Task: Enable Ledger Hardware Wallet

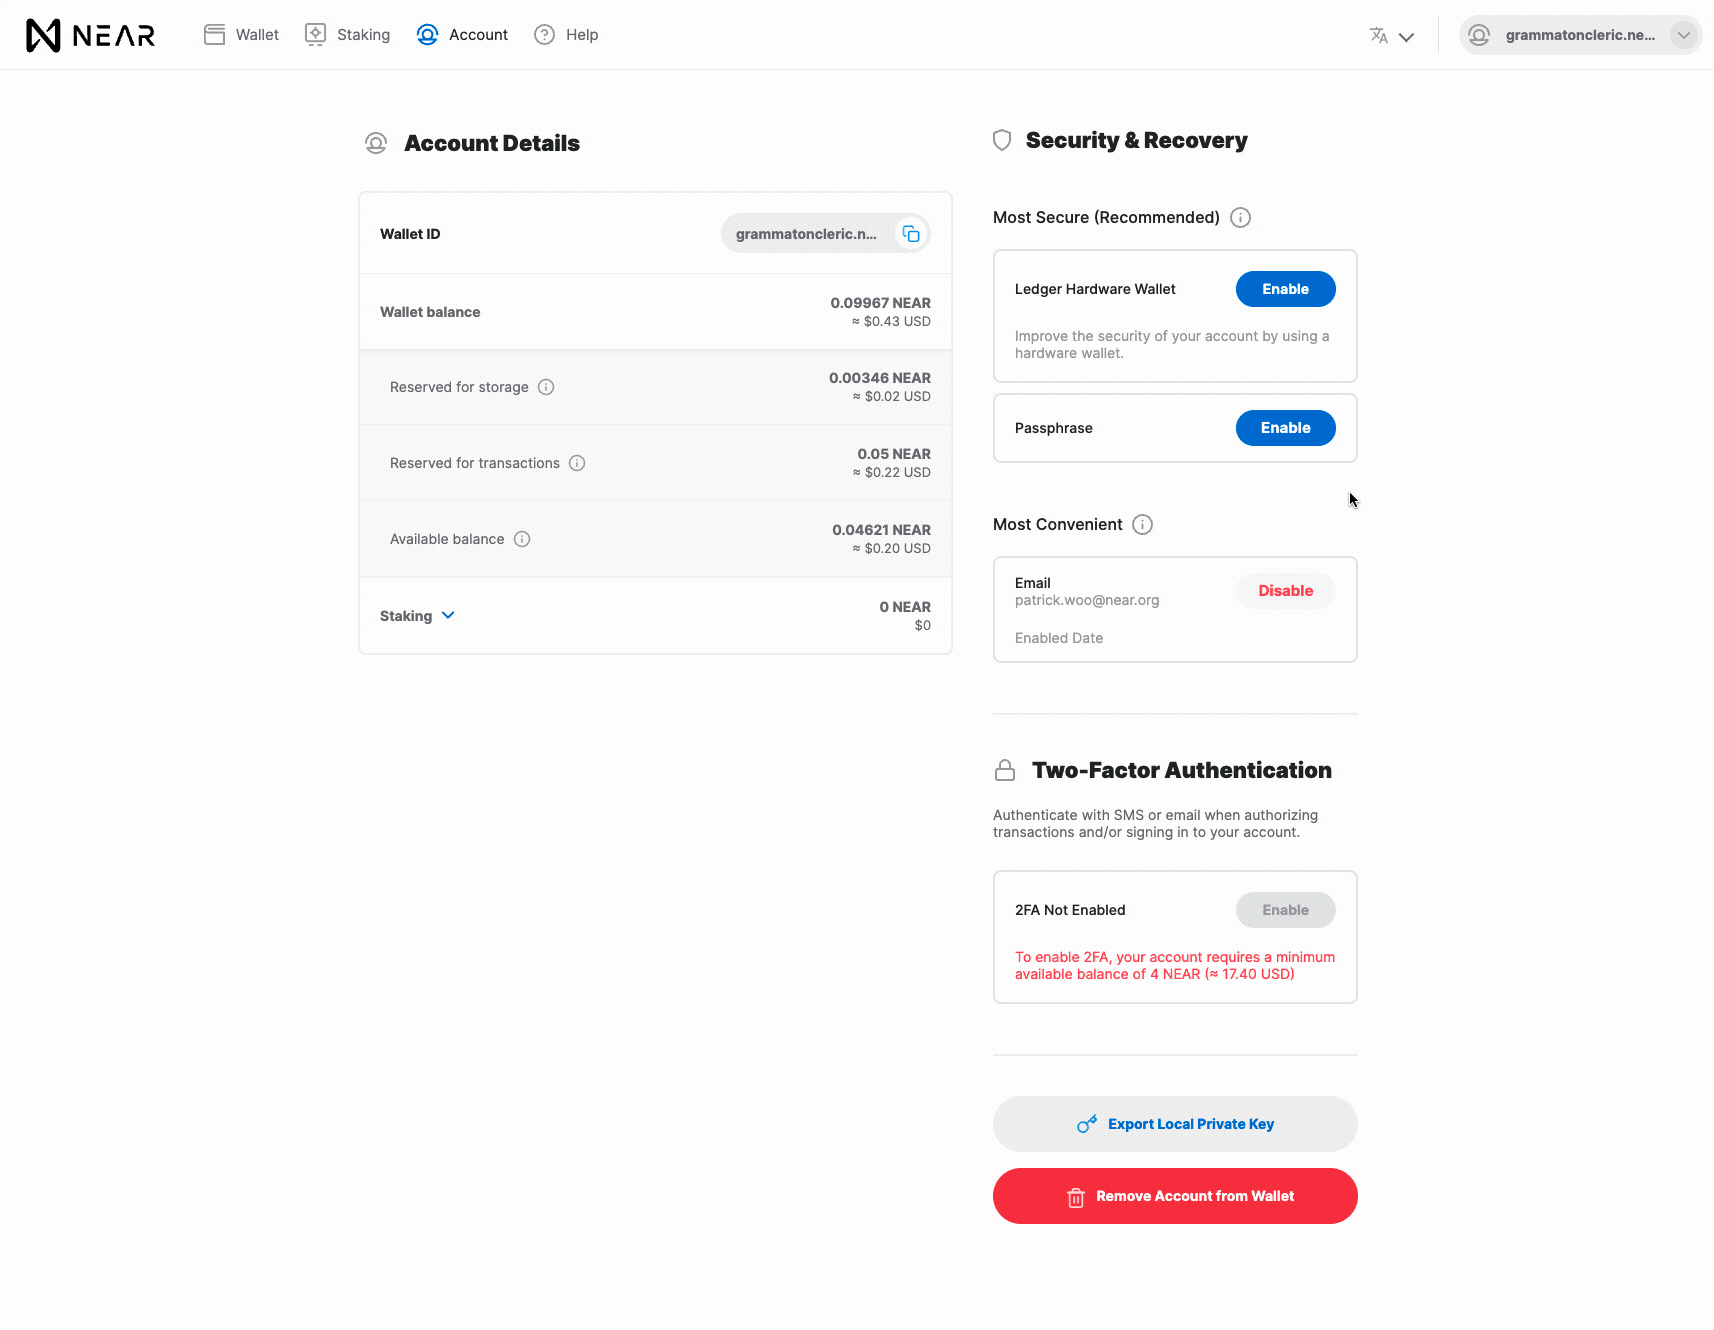Action: tap(1286, 289)
